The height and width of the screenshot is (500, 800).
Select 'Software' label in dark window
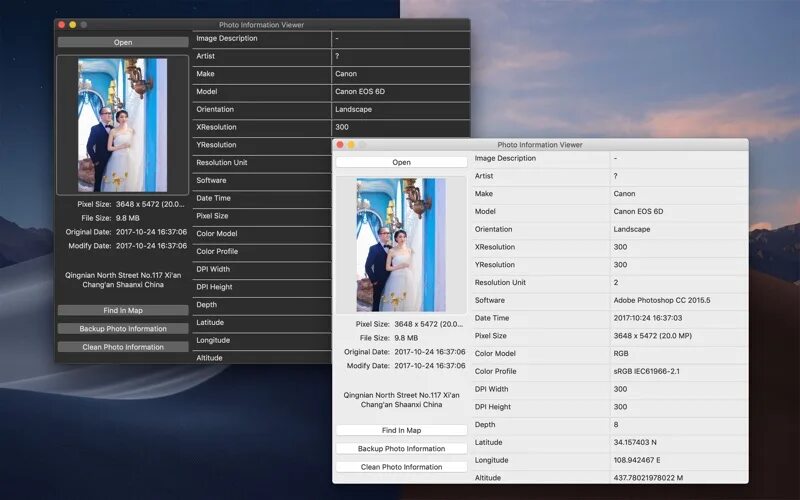pos(211,180)
